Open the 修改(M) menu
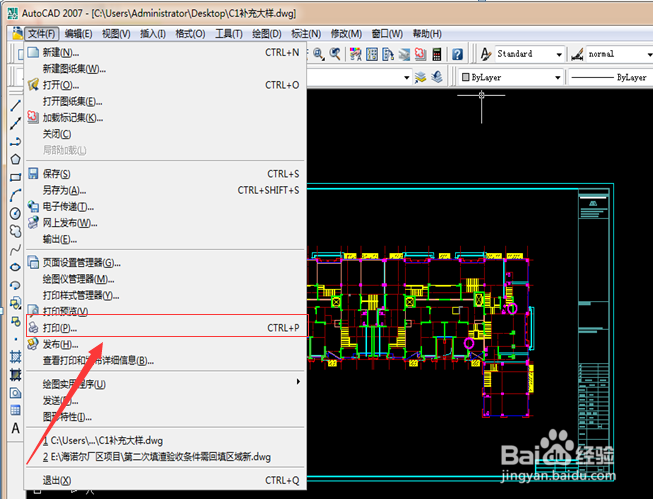This screenshot has width=653, height=499. point(346,34)
